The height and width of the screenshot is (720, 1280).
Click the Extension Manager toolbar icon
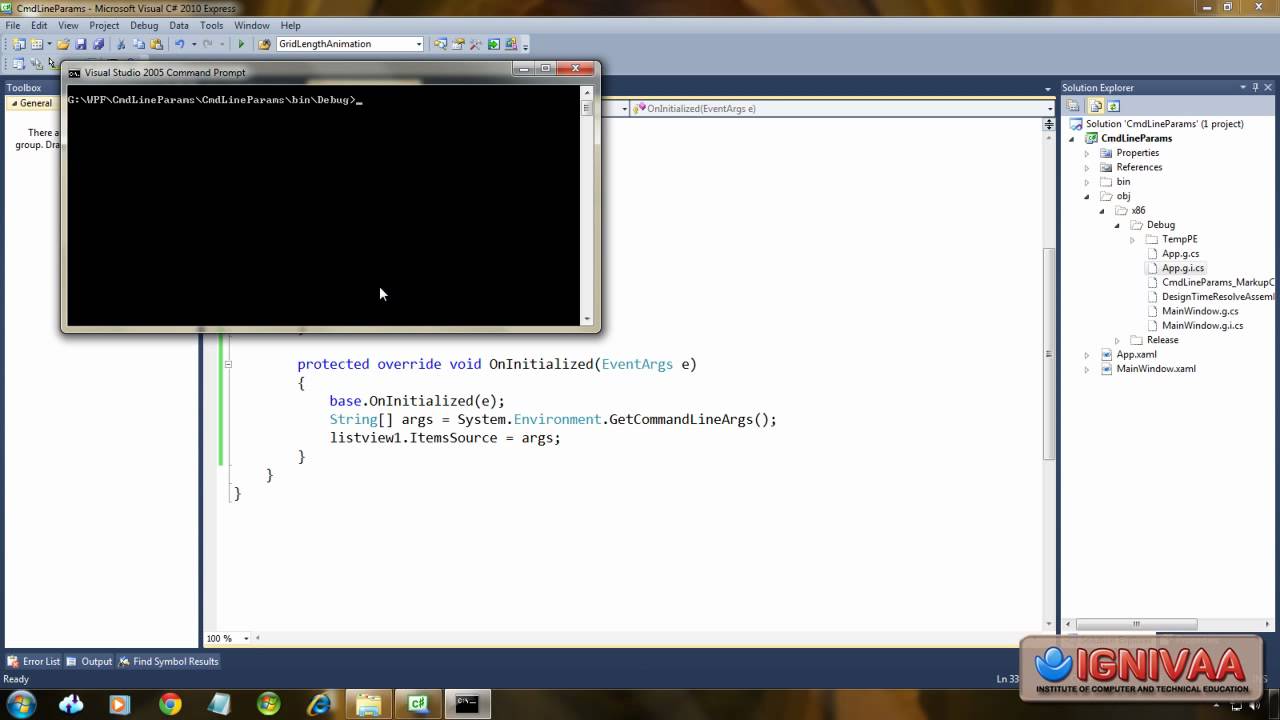pos(511,44)
